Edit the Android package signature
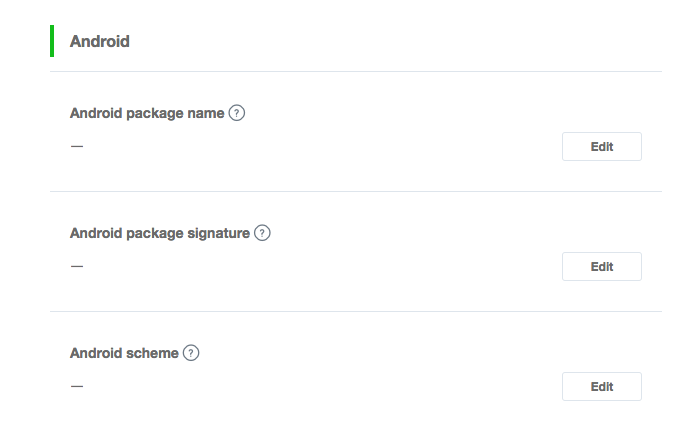 (602, 267)
